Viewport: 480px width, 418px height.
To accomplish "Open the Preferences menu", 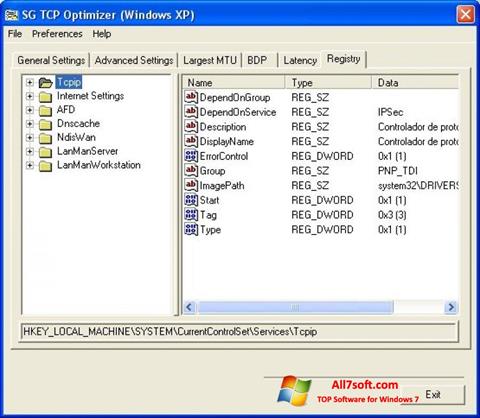I will coord(57,34).
